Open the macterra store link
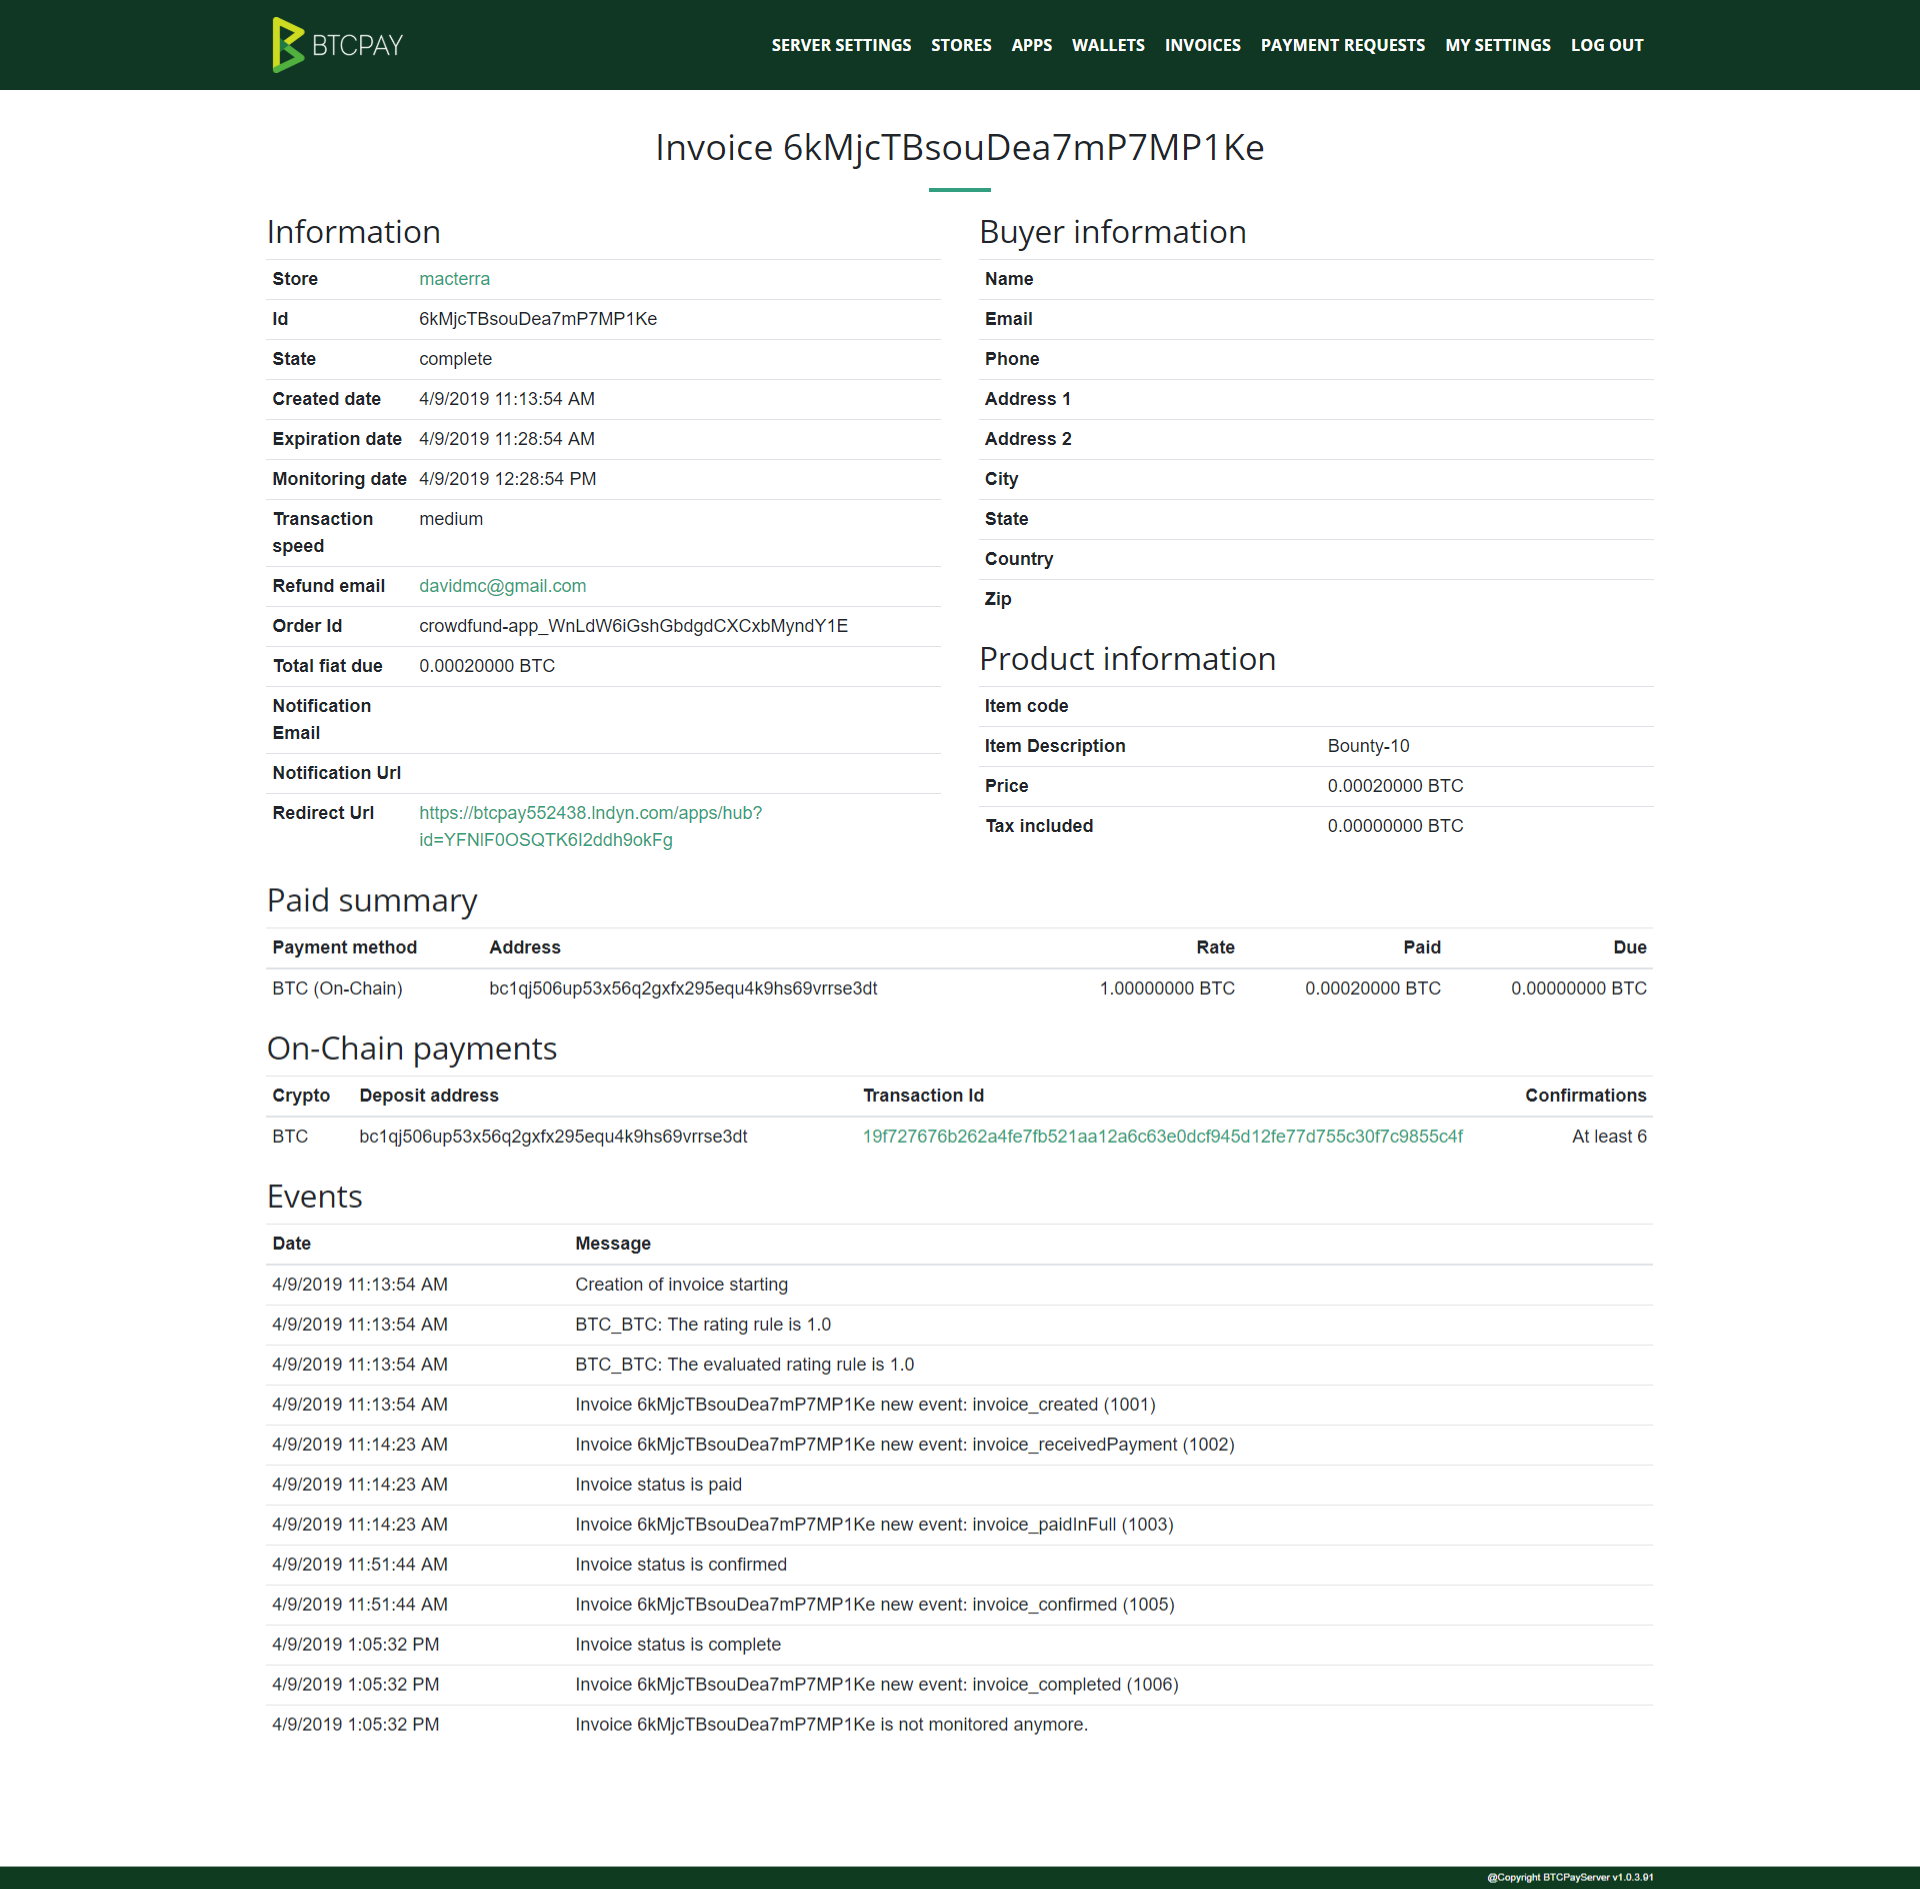Image resolution: width=1920 pixels, height=1889 pixels. pos(454,279)
